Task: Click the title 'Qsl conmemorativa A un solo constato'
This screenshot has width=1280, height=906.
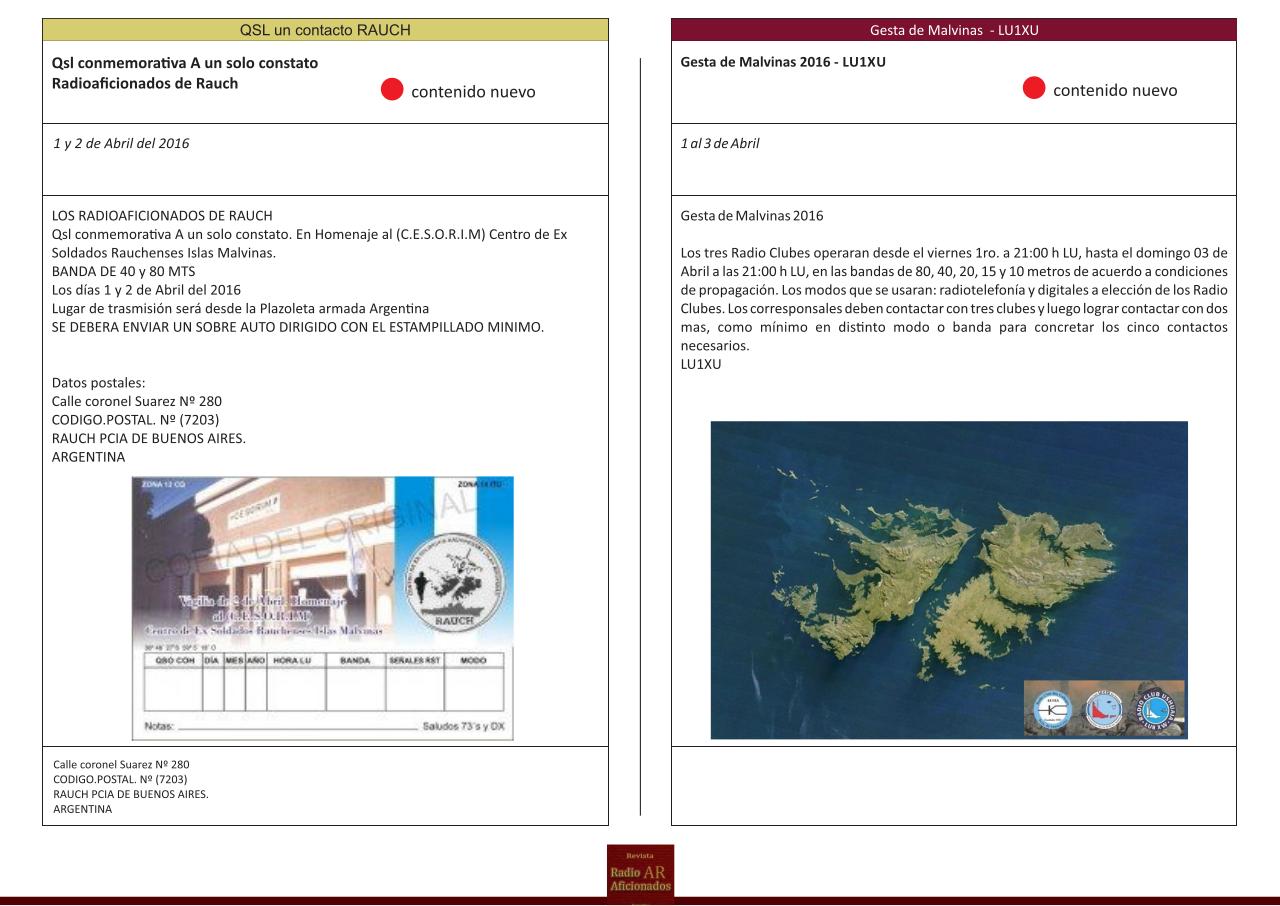Action: tap(185, 63)
